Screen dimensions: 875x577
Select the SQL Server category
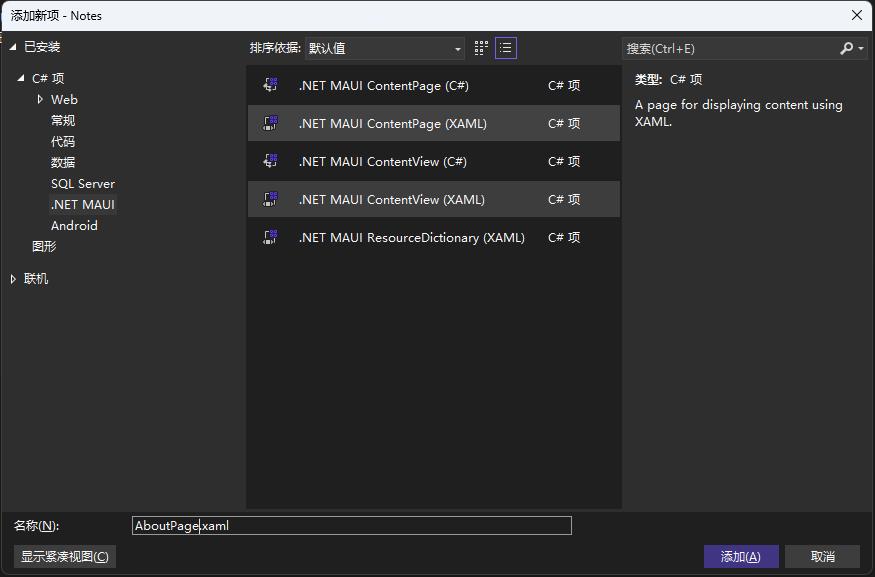coord(83,184)
